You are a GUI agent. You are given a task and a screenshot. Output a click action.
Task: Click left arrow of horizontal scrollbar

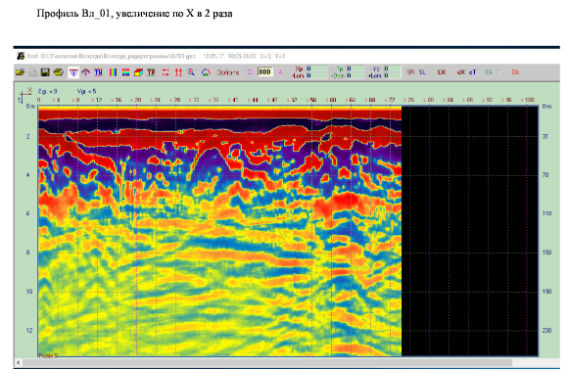(18, 362)
